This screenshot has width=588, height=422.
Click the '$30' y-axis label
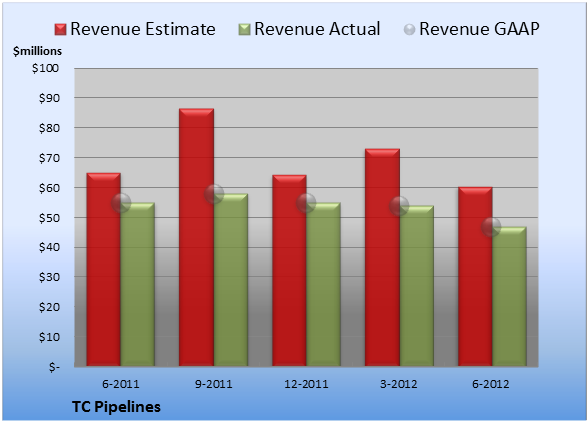click(49, 277)
